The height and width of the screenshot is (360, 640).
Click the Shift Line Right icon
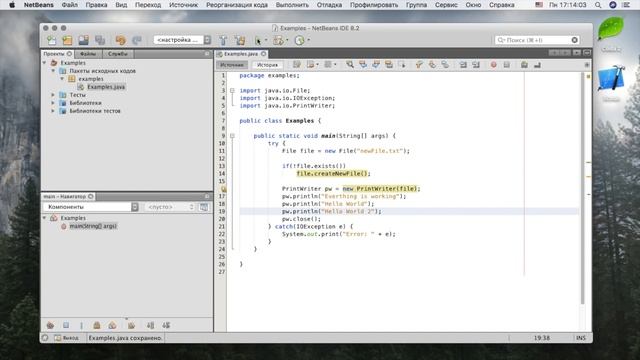[x=476, y=64]
